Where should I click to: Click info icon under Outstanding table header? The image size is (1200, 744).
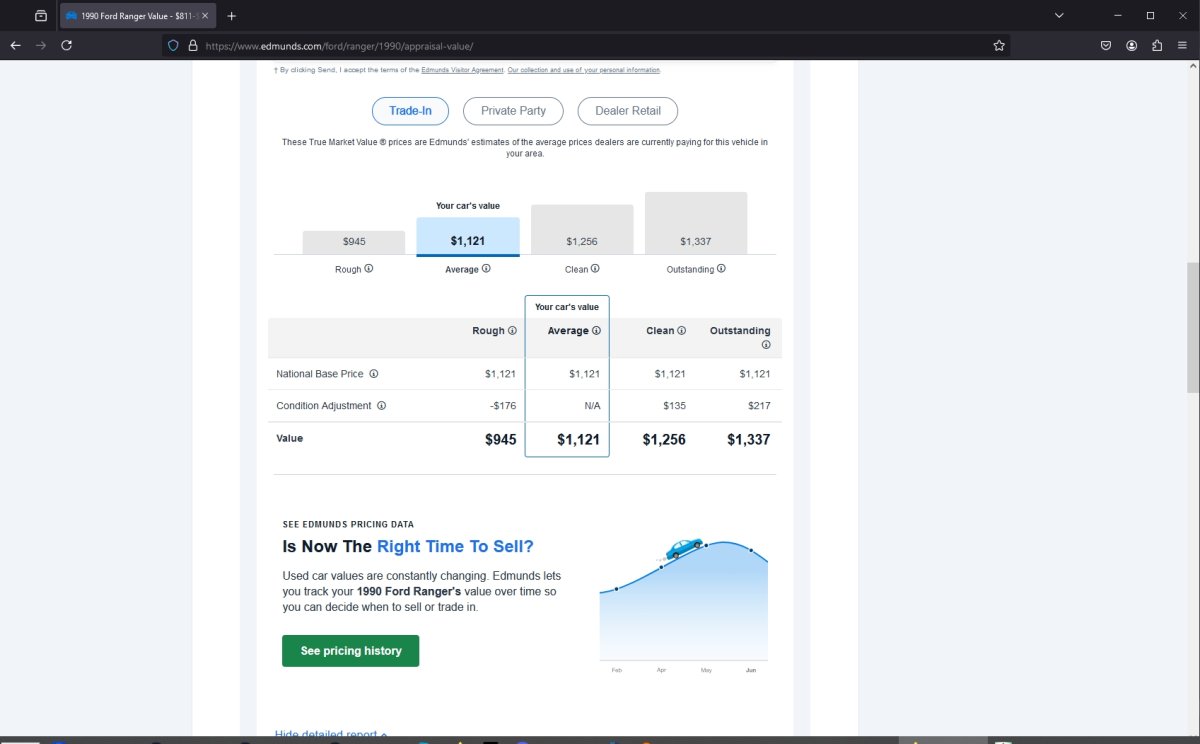[766, 345]
